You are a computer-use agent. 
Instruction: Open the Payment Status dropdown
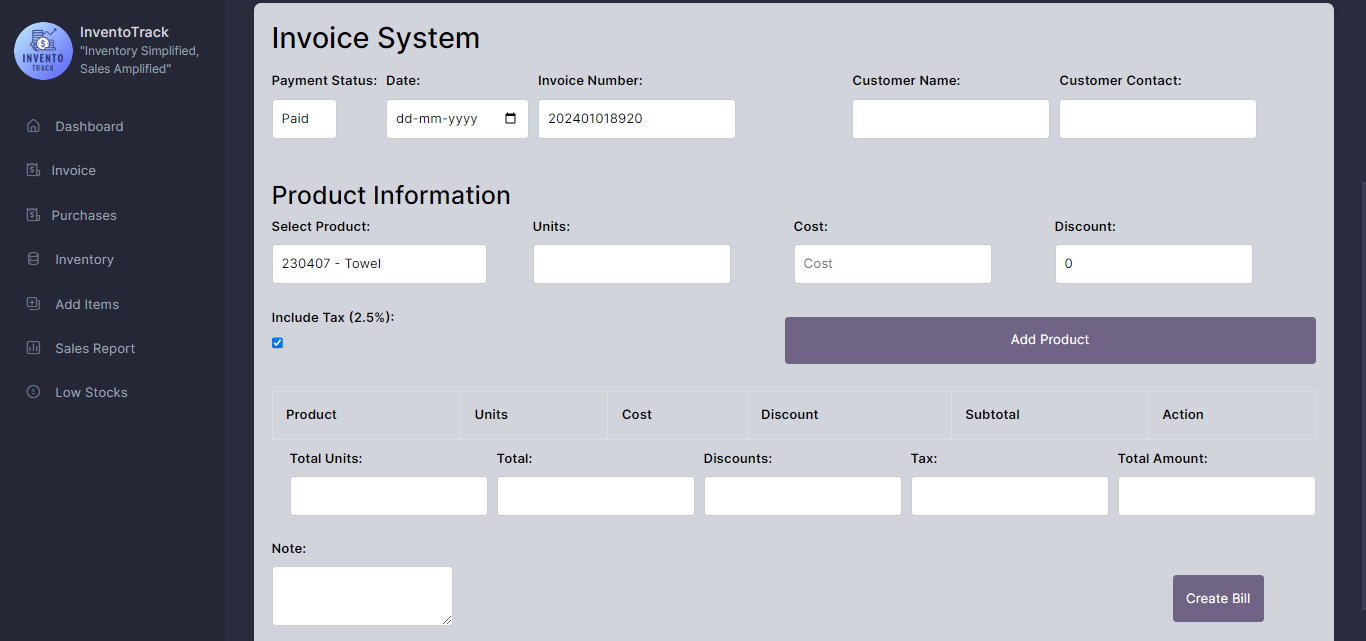click(x=304, y=119)
